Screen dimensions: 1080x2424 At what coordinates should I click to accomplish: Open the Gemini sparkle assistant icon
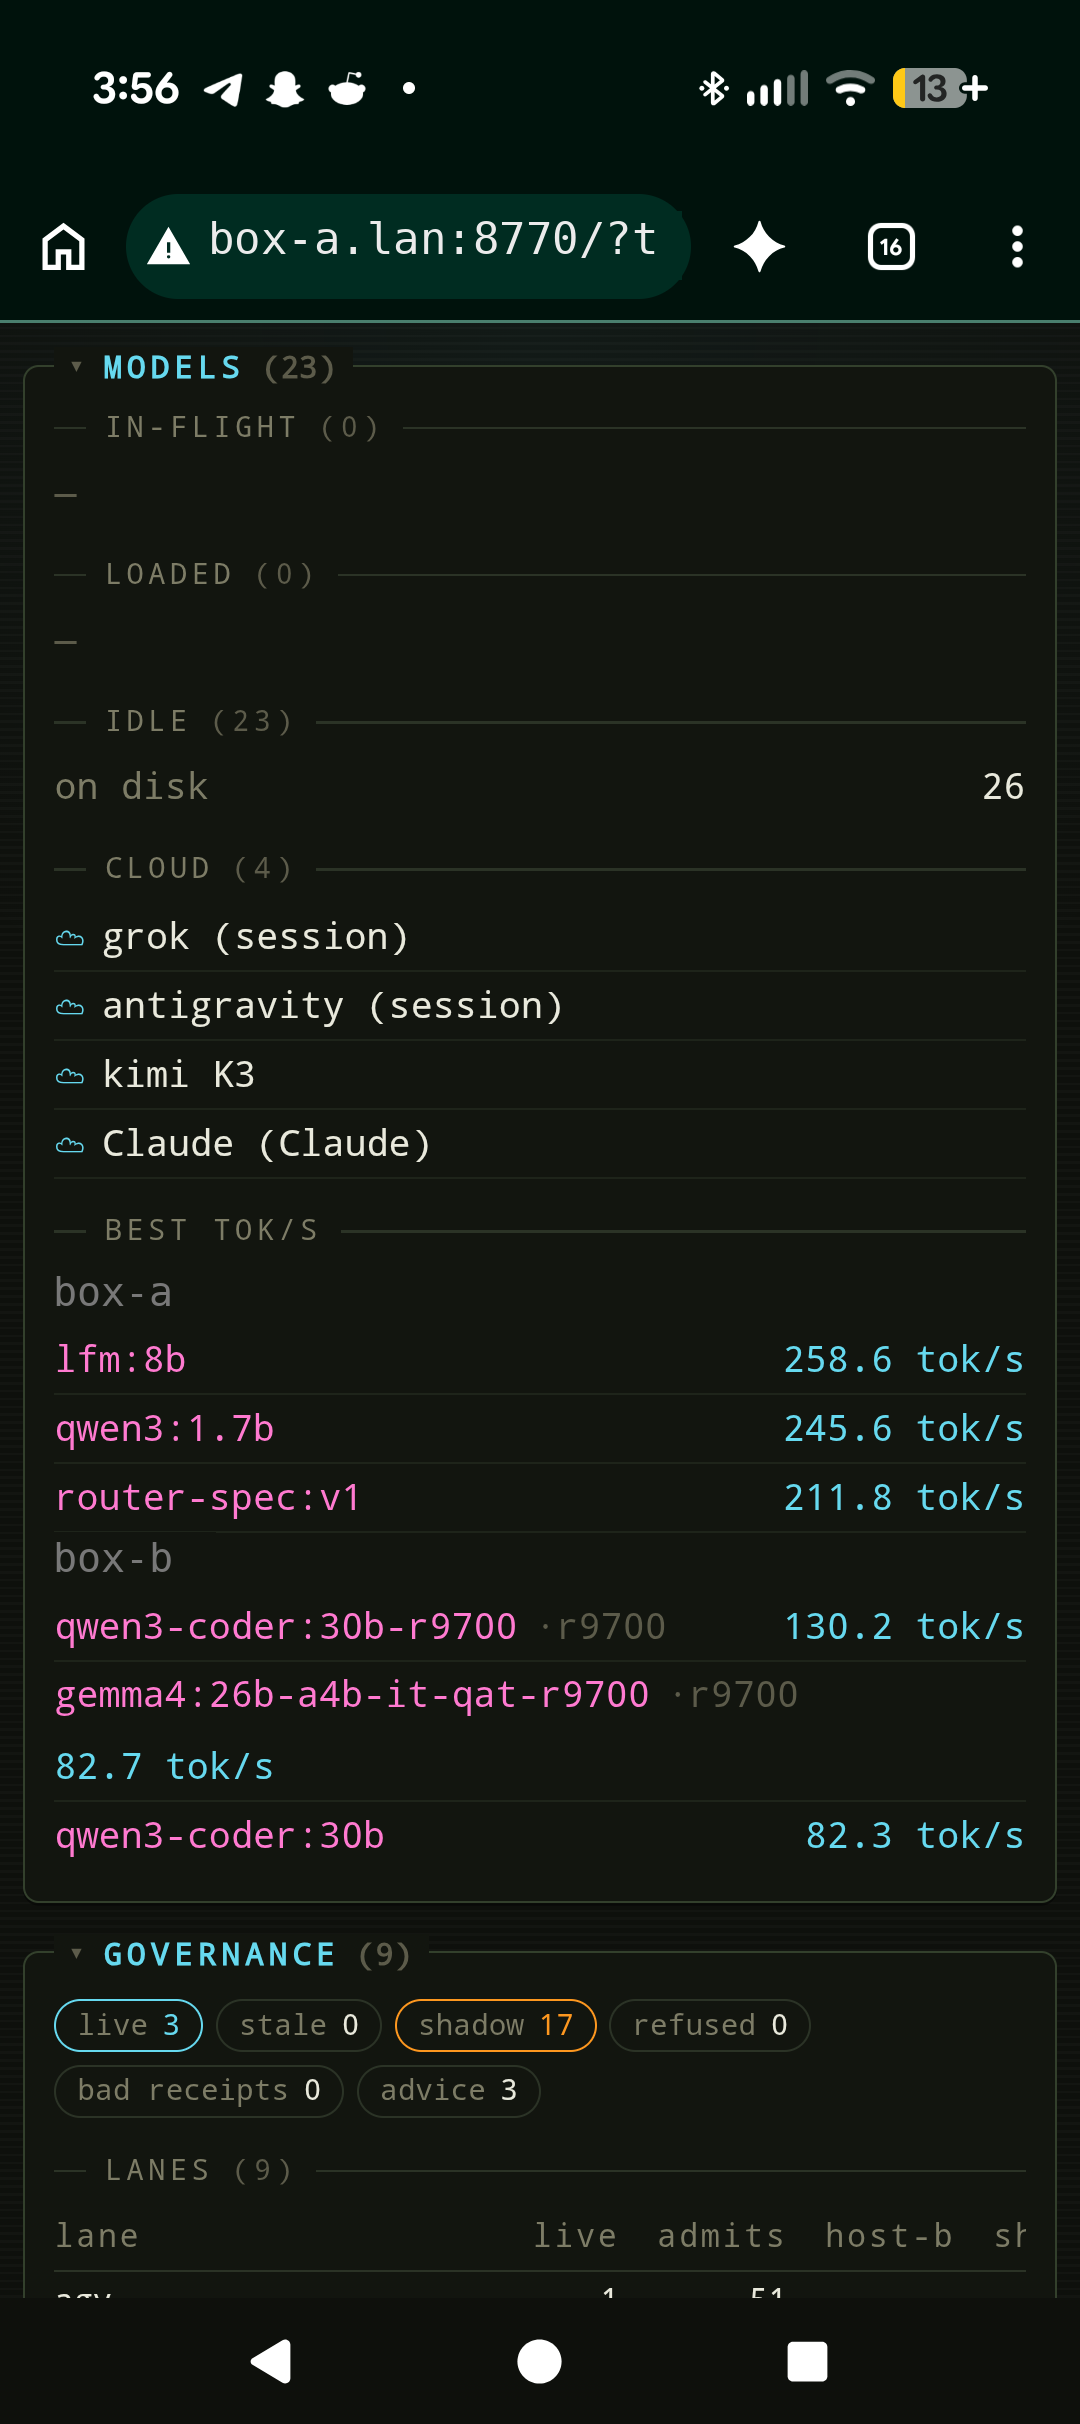coord(759,247)
